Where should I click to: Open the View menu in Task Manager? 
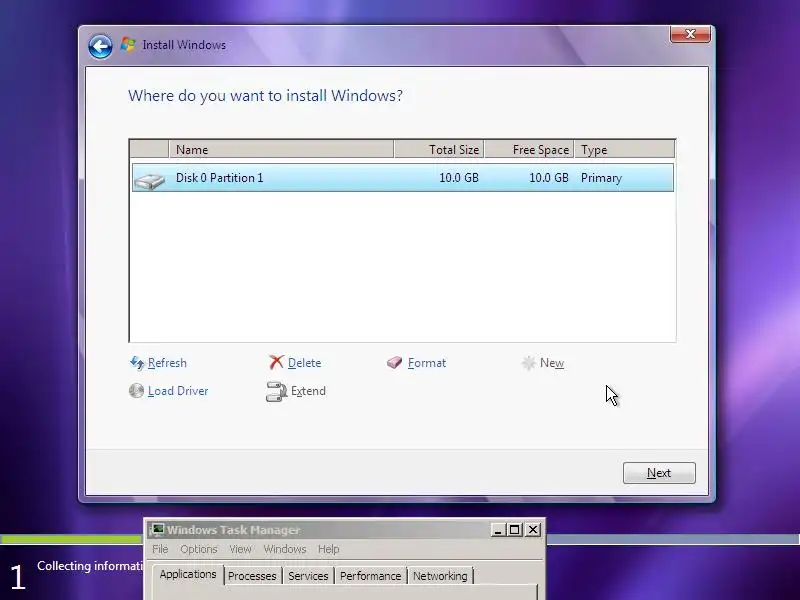coord(240,549)
